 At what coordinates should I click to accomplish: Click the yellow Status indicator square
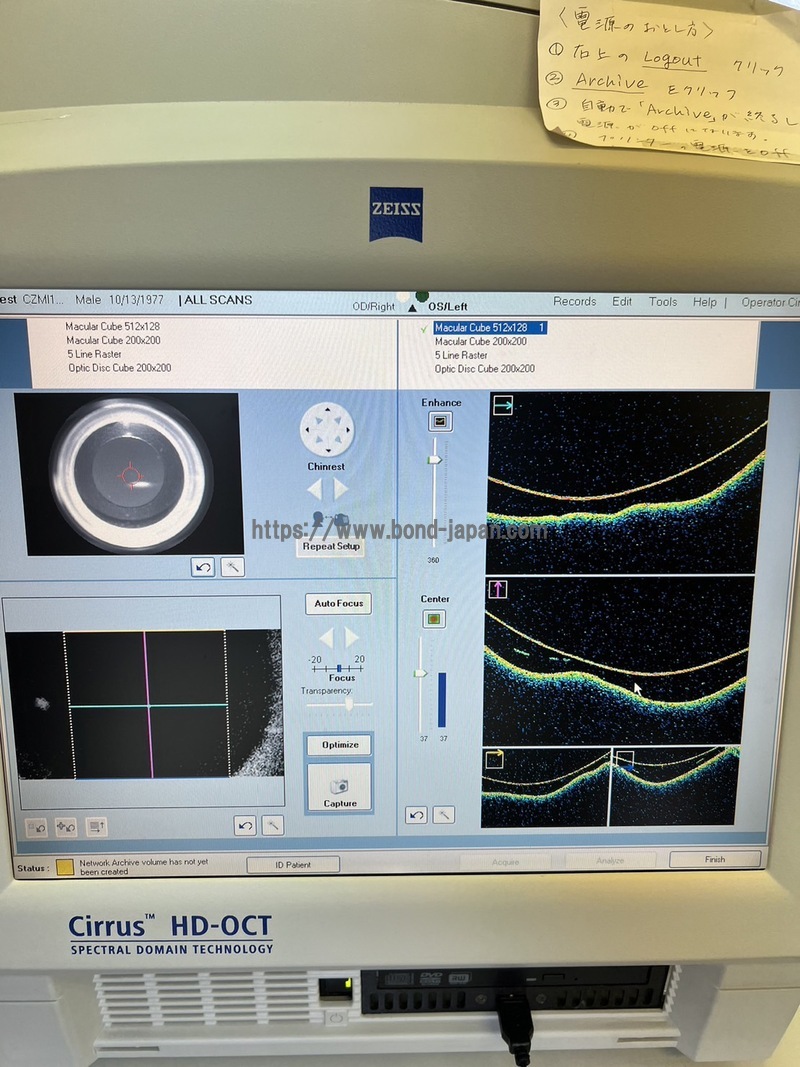point(65,867)
